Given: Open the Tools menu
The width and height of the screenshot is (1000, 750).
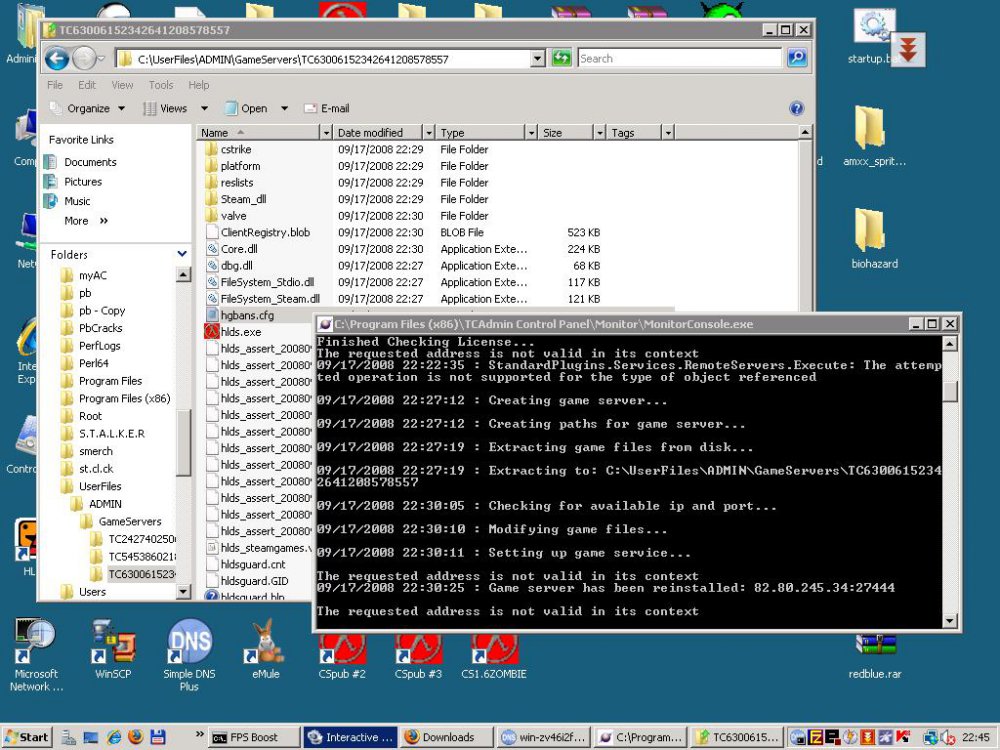Looking at the screenshot, I should coord(161,85).
